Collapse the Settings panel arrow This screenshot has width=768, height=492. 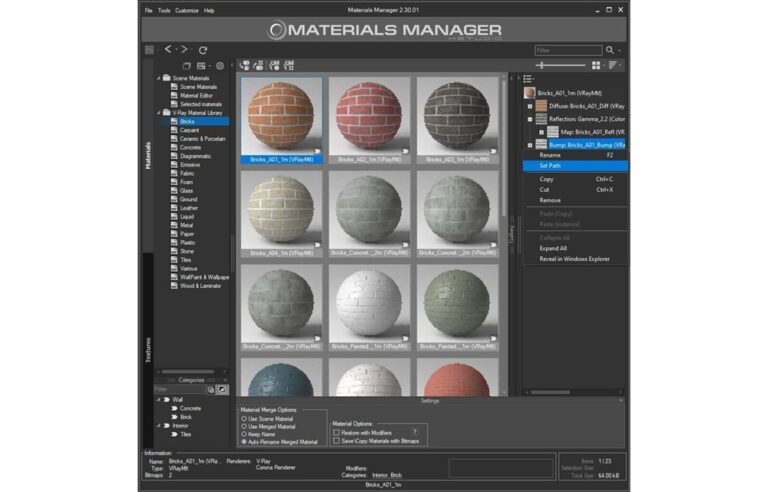[x=621, y=401]
